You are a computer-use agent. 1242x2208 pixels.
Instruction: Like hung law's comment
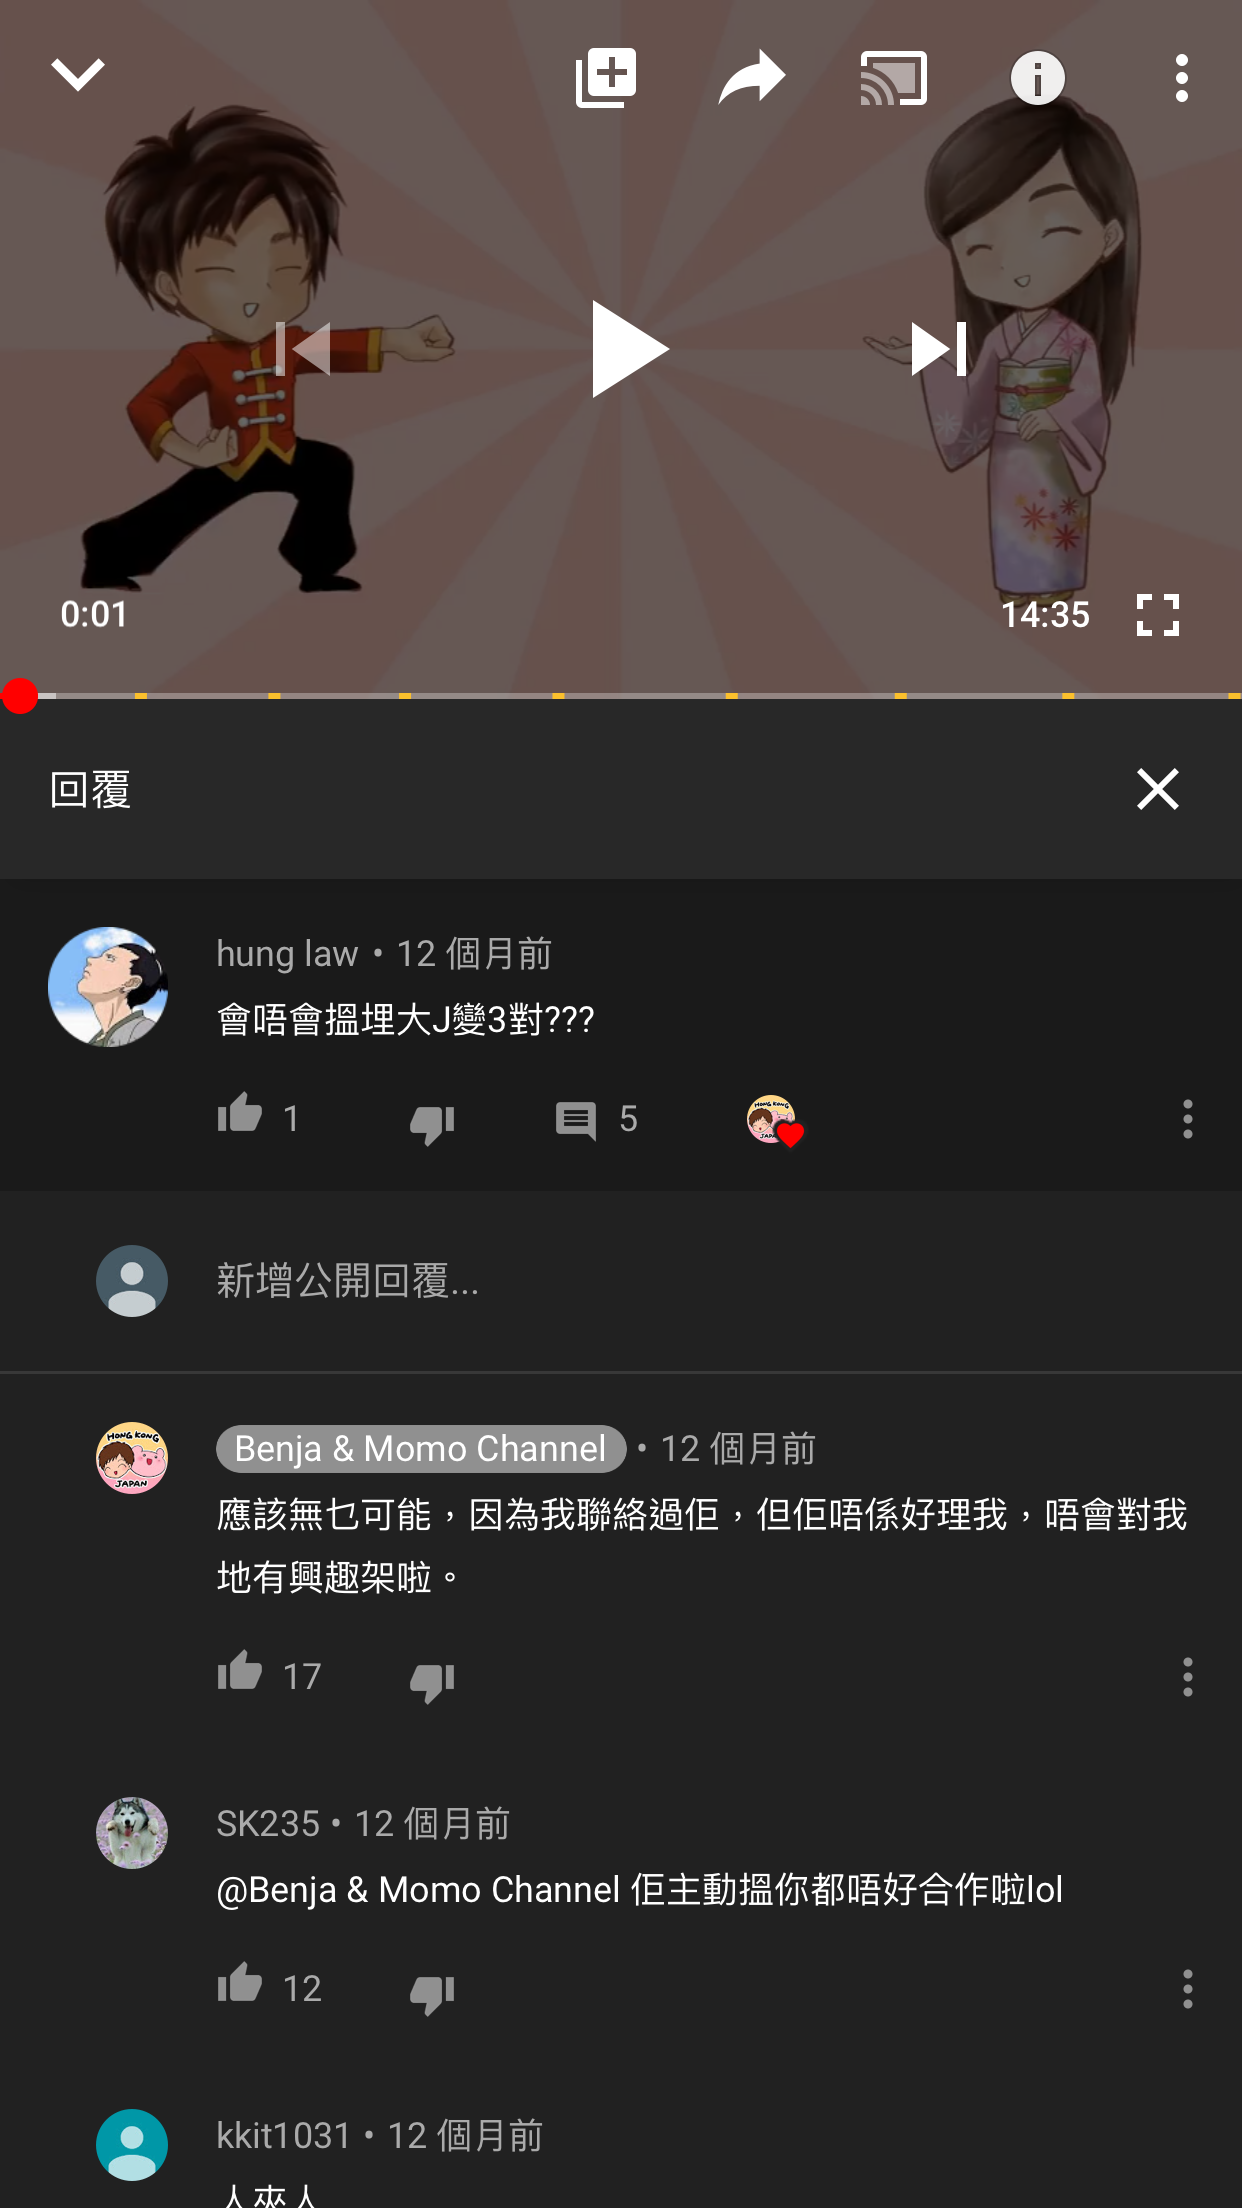[x=240, y=1114]
